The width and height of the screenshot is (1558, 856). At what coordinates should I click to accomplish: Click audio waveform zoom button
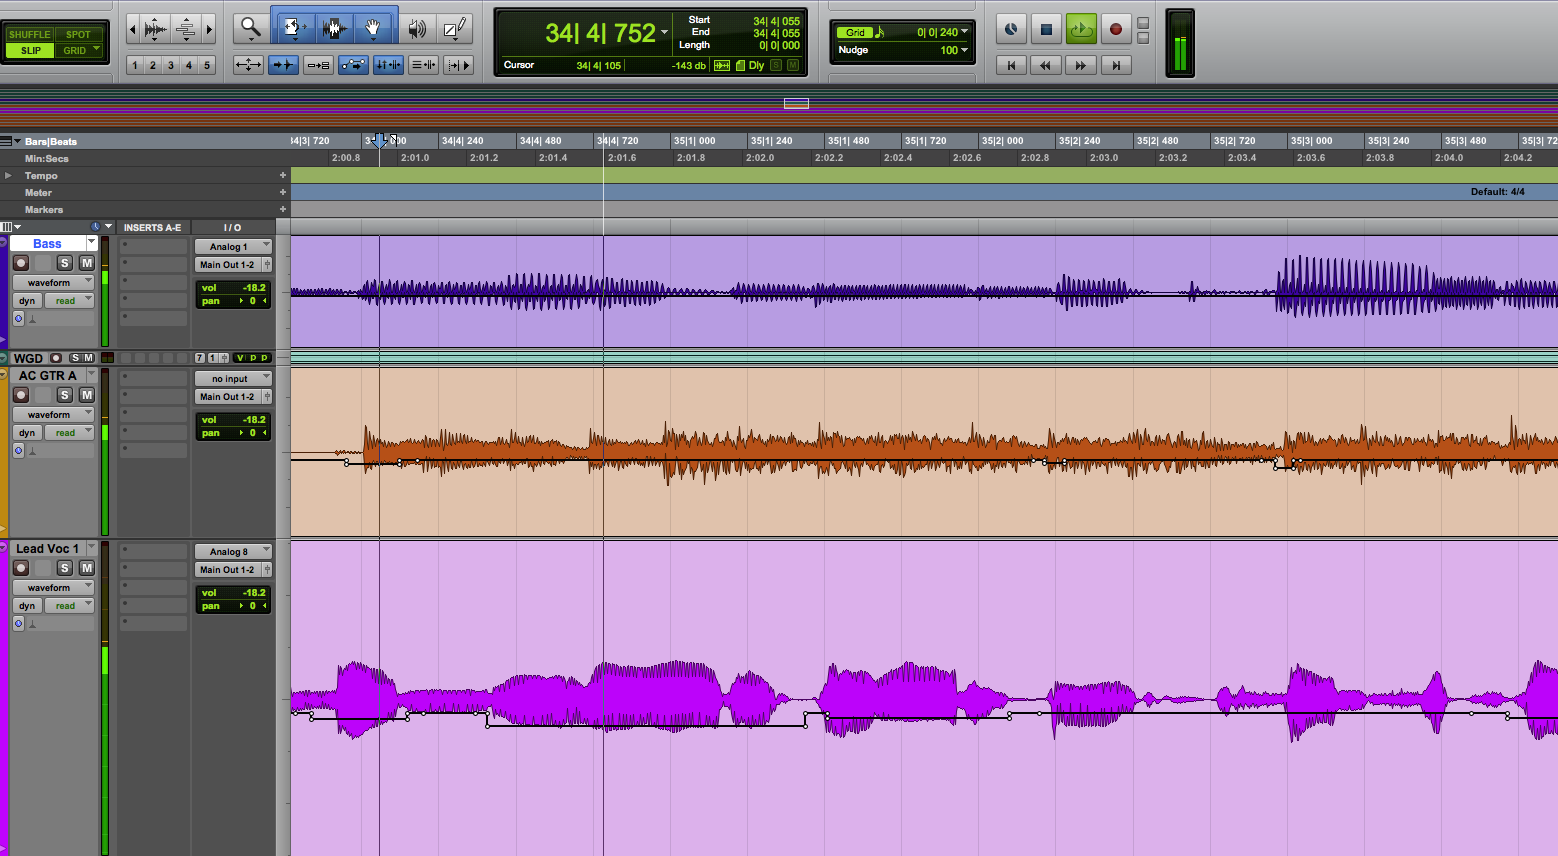pos(155,29)
